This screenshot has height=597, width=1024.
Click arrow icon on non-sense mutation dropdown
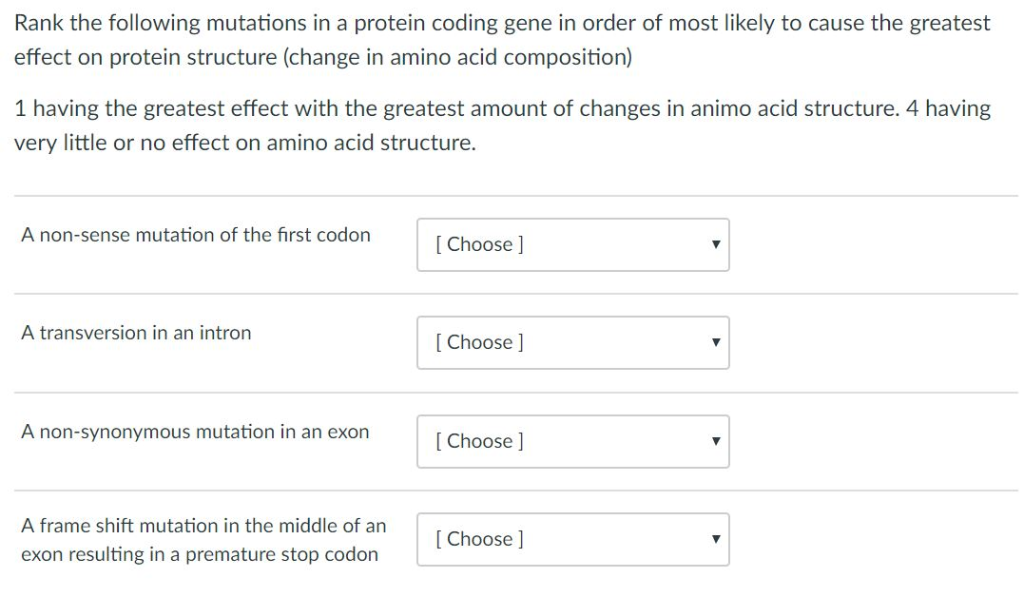pos(715,245)
